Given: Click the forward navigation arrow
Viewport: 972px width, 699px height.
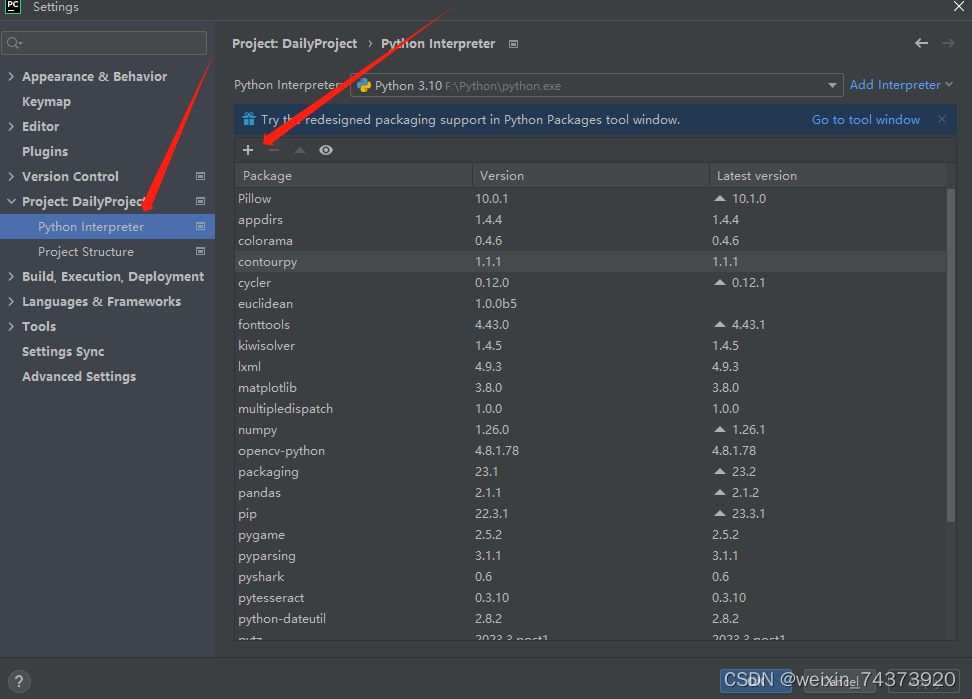Looking at the screenshot, I should point(948,43).
